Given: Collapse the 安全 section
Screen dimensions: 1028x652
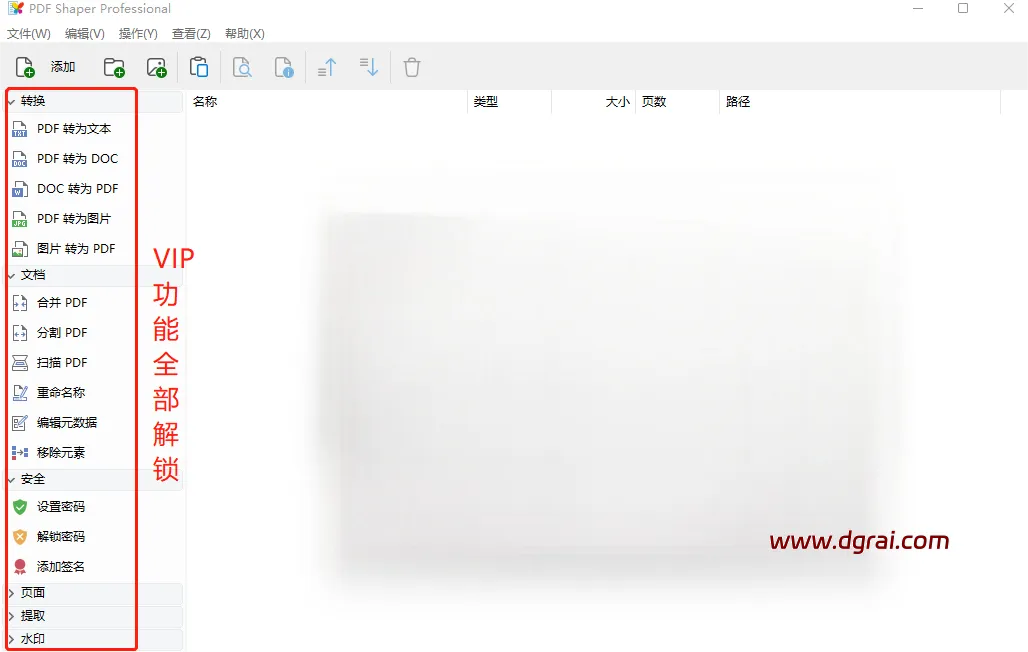Looking at the screenshot, I should click(x=11, y=480).
